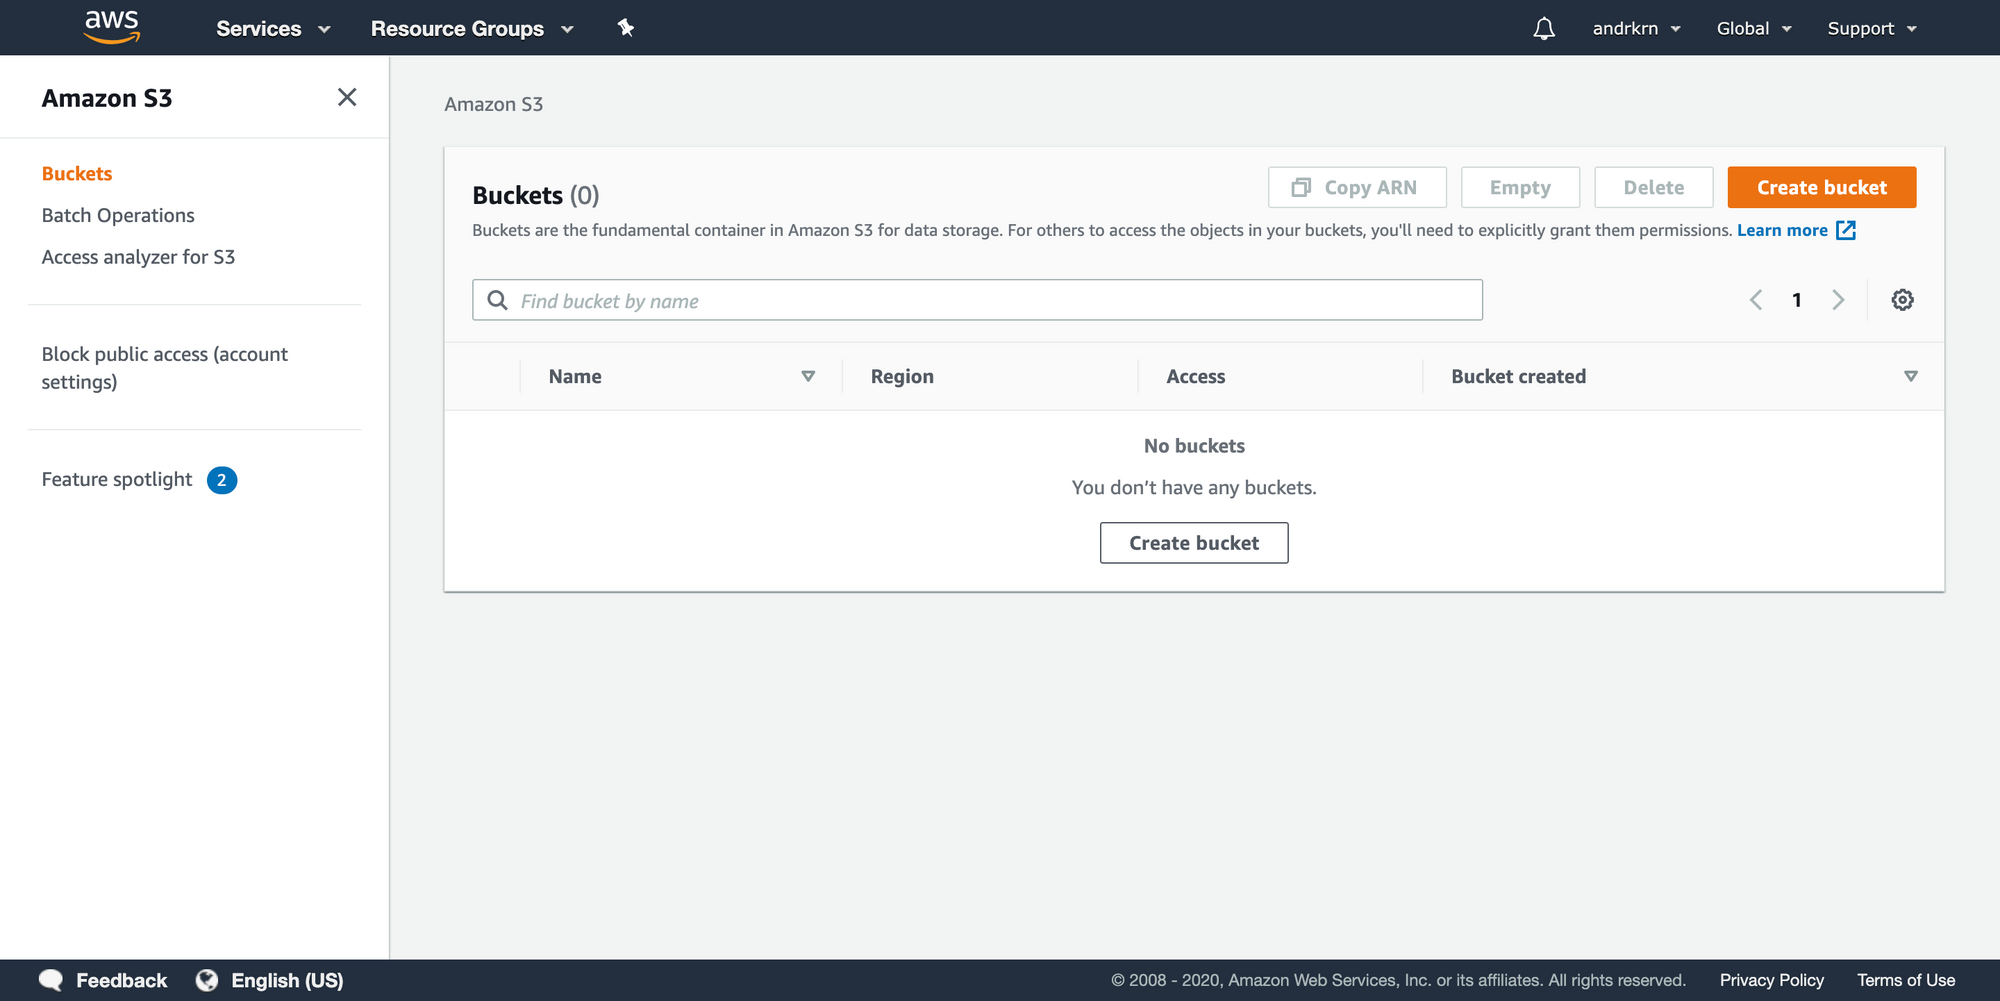Click the orange Create bucket button
Screen dimensions: 2000x1001
click(1821, 187)
